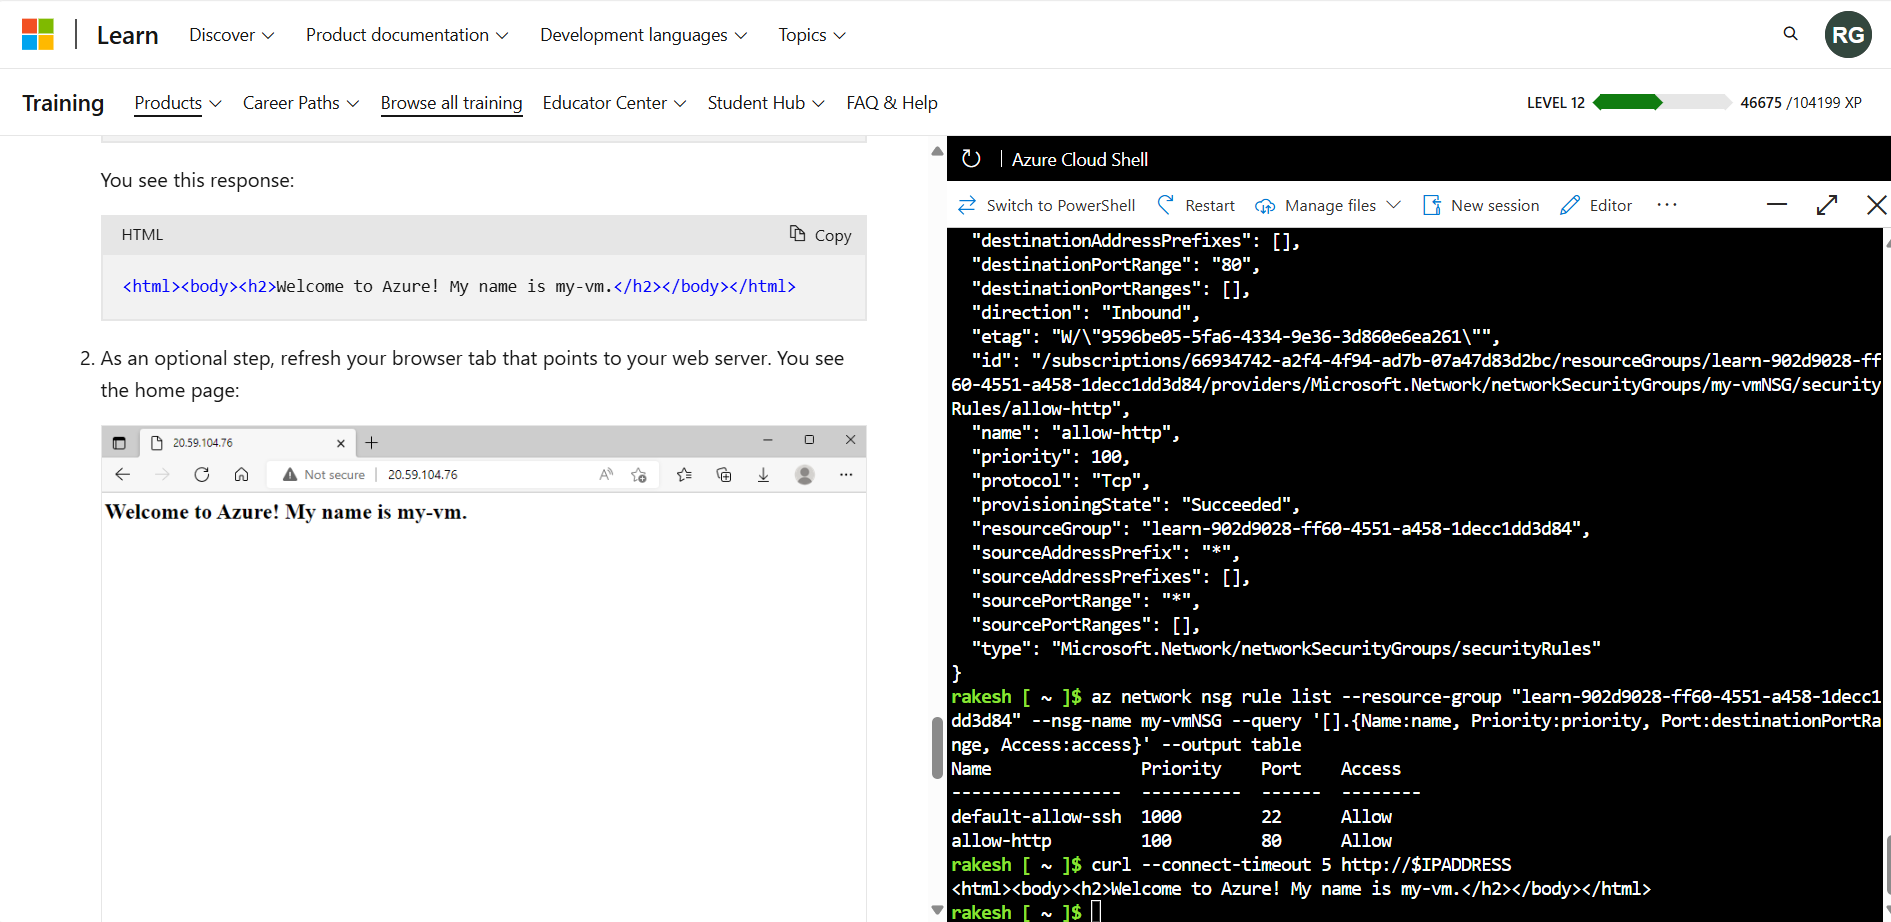
Task: Expand the Career Paths dropdown
Action: (x=300, y=103)
